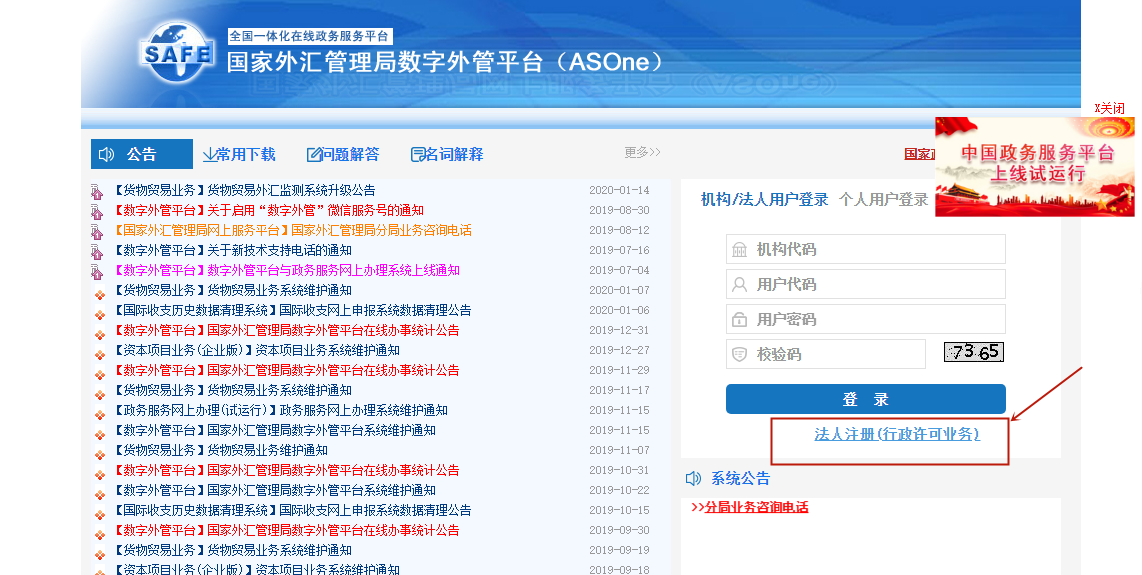Open the 2019-10-22 数字外管平台系统维护通知
Image resolution: width=1142 pixels, height=575 pixels.
[275, 490]
